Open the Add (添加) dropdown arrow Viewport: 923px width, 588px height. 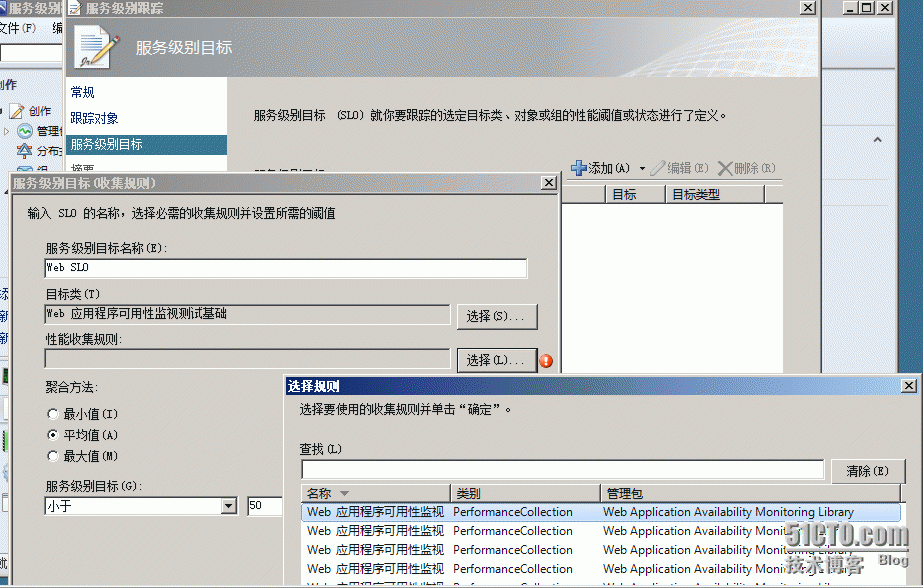642,169
